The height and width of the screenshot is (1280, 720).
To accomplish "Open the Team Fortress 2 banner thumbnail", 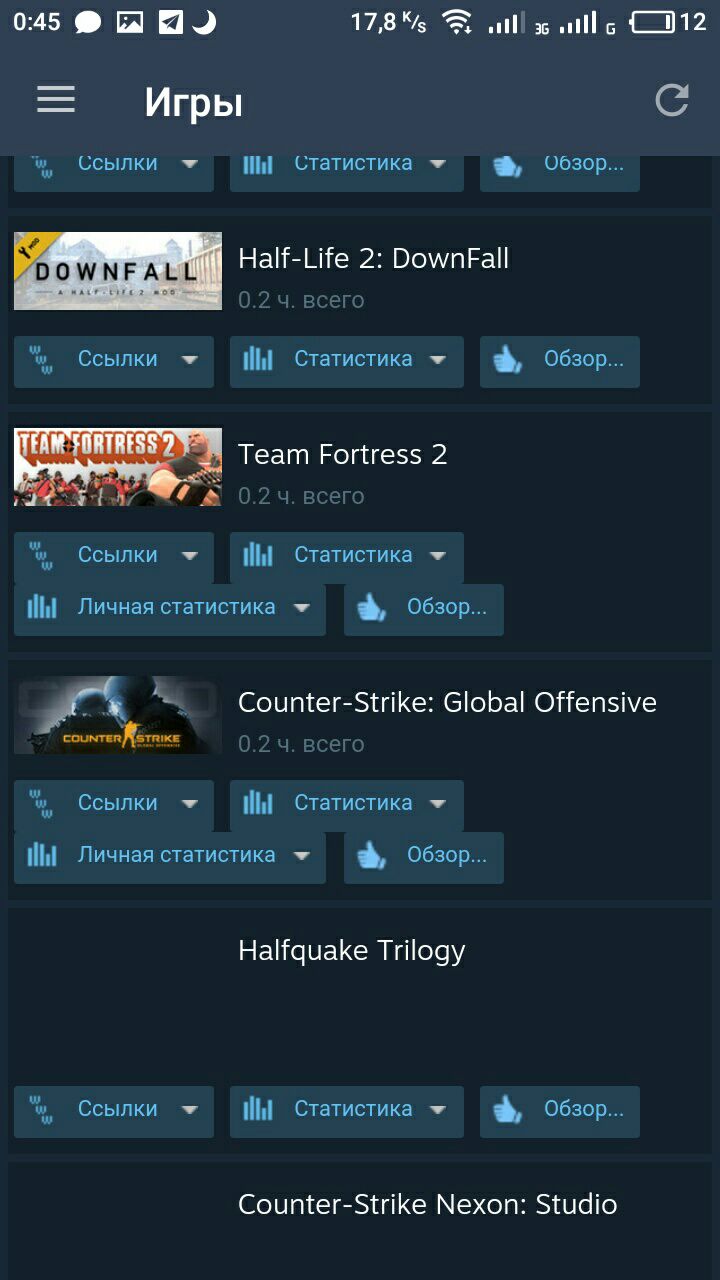I will [x=118, y=467].
